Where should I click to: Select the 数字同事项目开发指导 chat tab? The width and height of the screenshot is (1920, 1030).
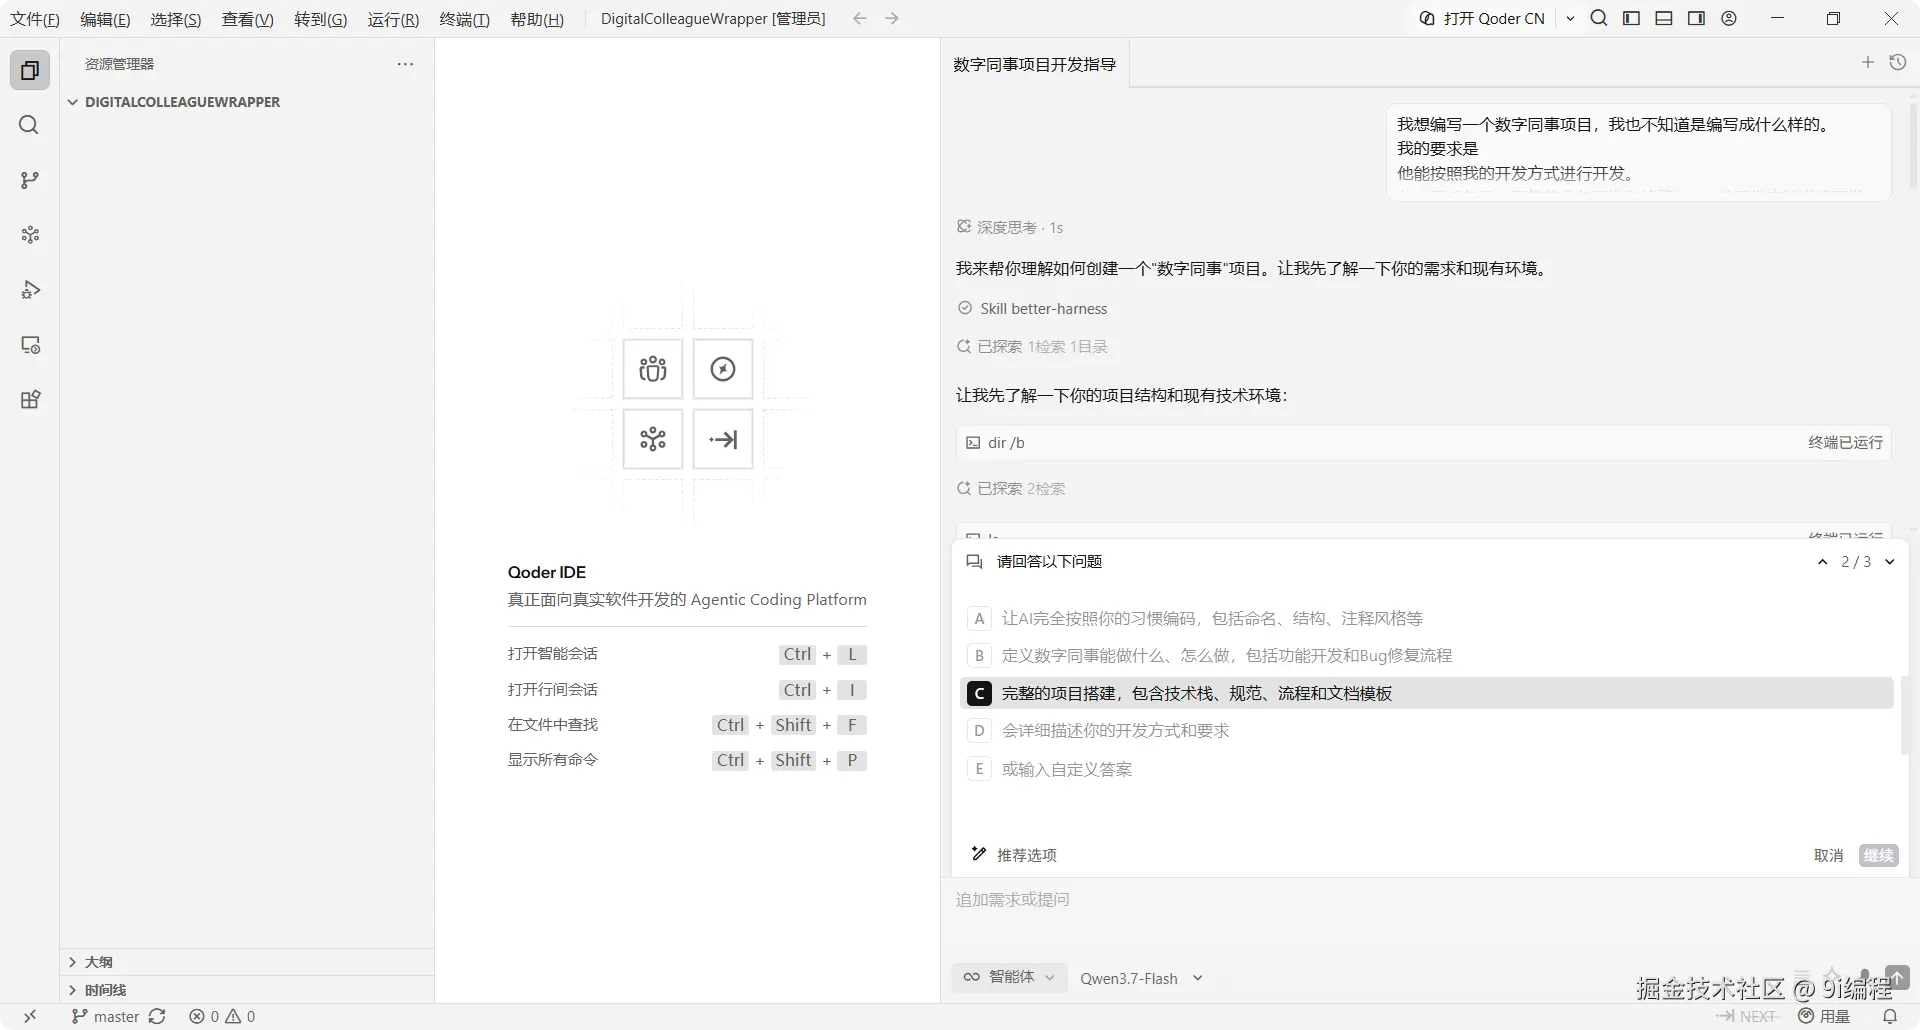(1035, 64)
